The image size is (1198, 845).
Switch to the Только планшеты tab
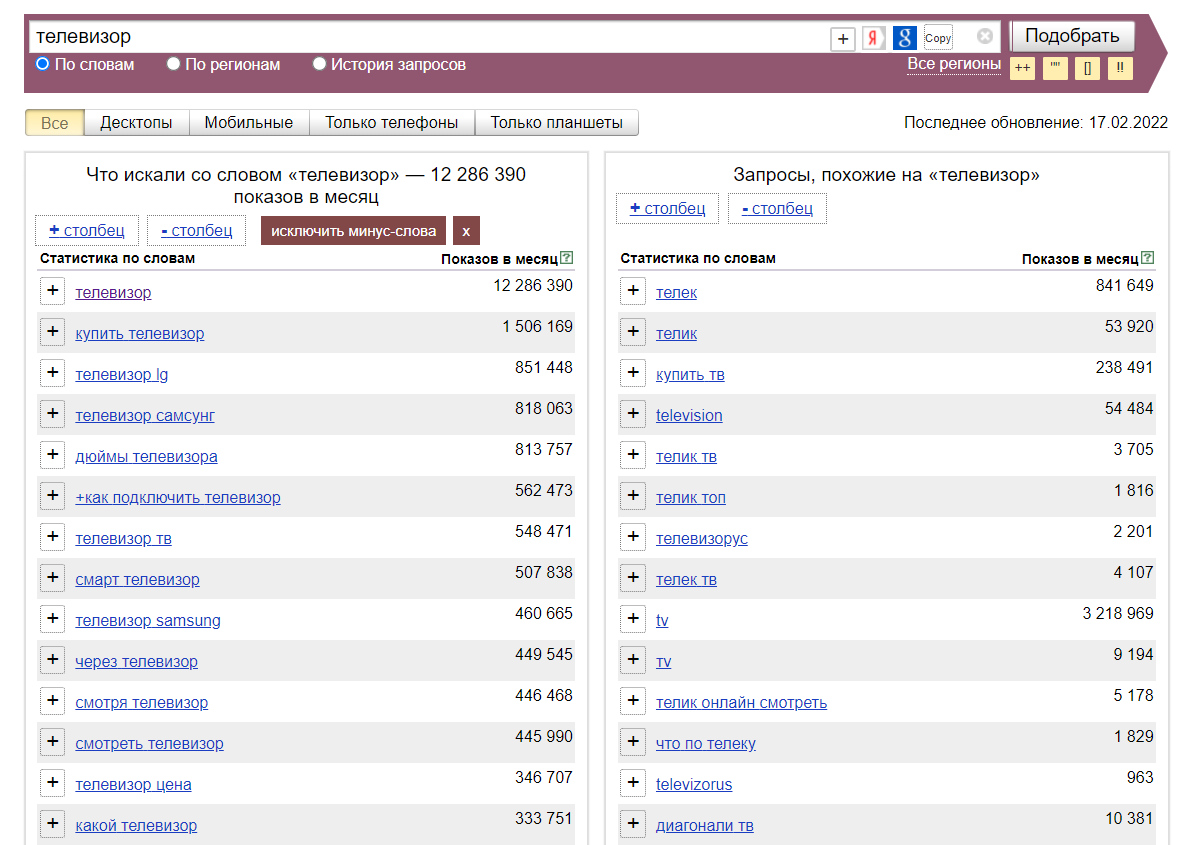click(x=556, y=122)
